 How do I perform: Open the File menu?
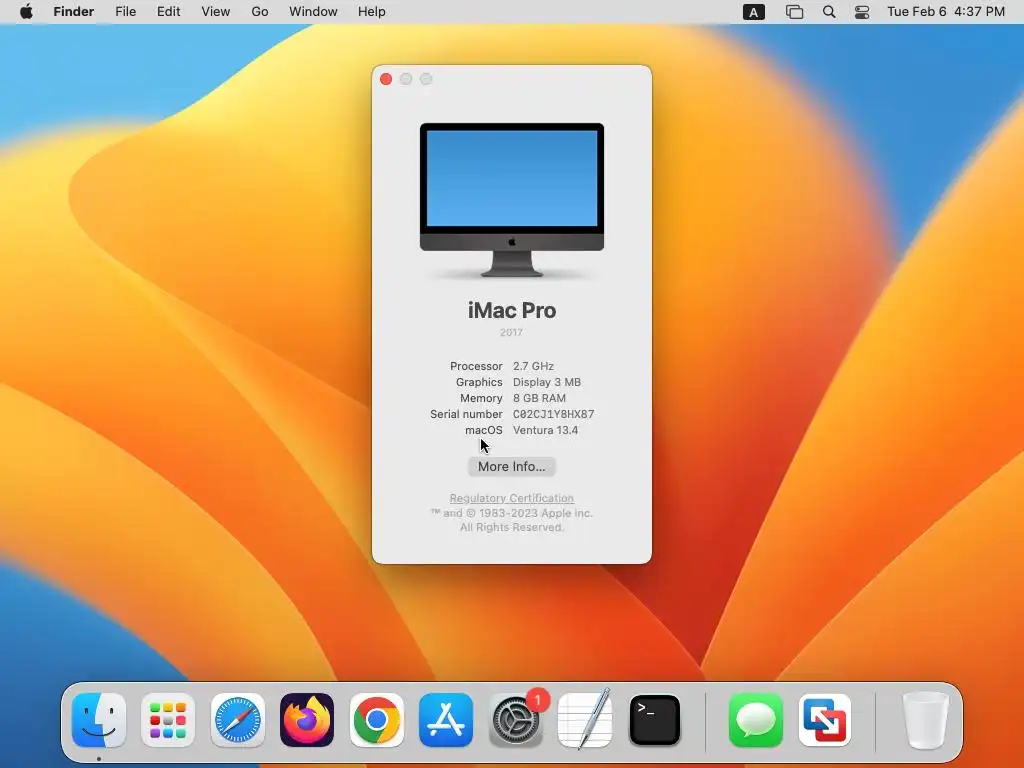point(125,12)
